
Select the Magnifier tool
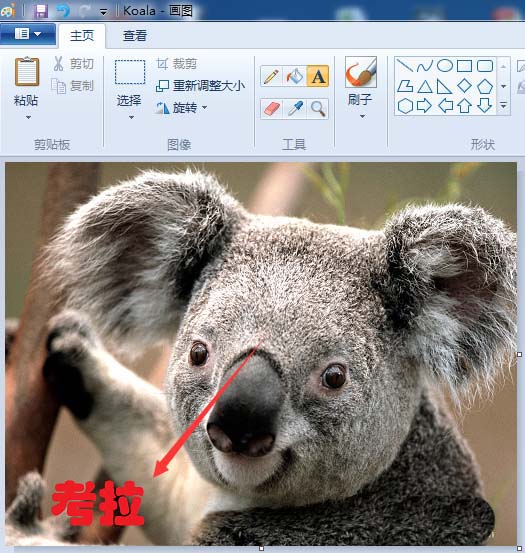(x=318, y=109)
